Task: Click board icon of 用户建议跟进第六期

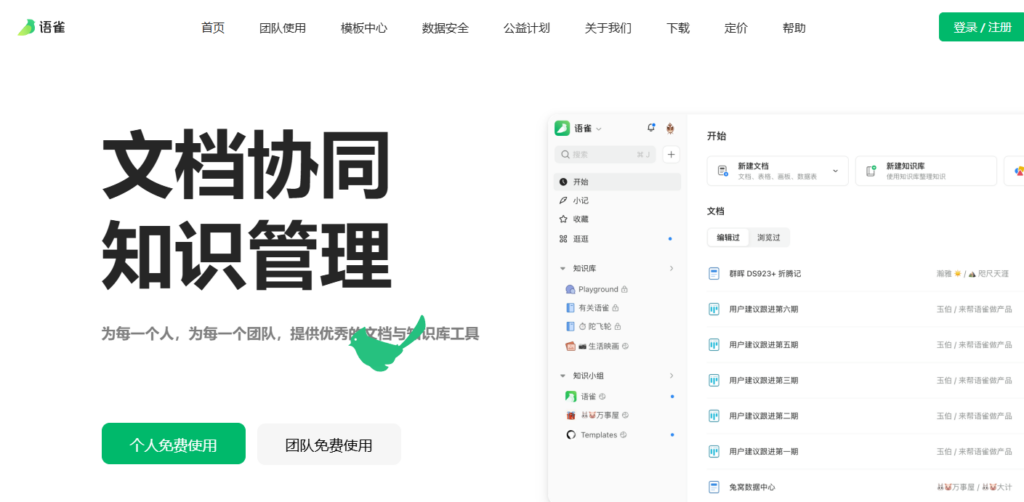Action: point(714,309)
